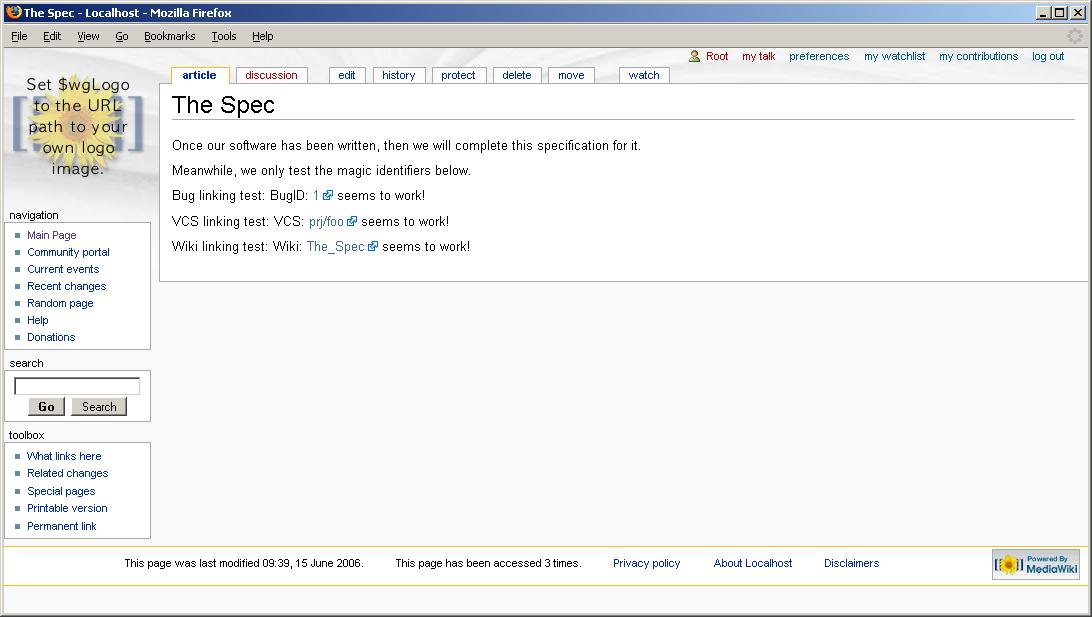Click the Firefox throbber icon
Screen dimensions: 1092x617
(x=1075, y=36)
